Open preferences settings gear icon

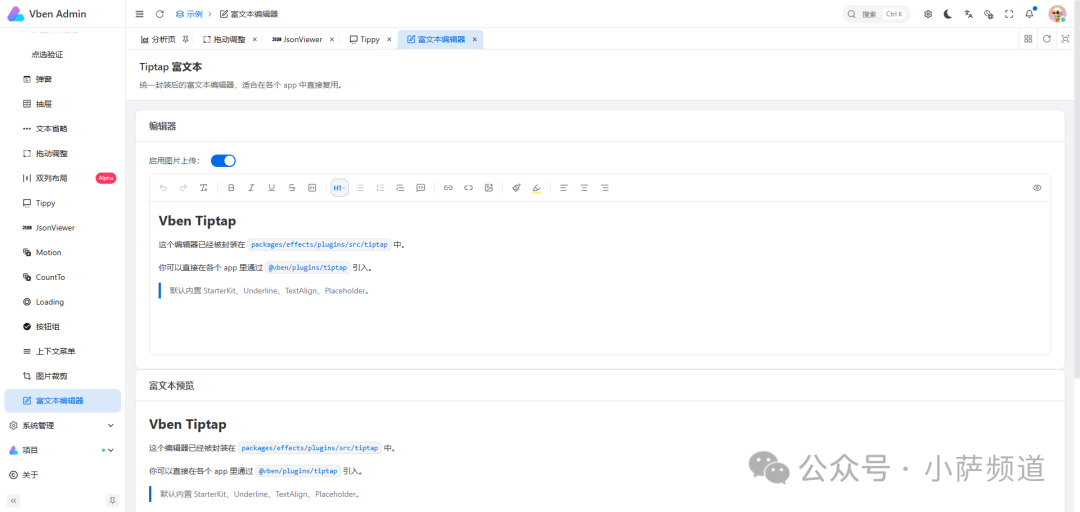(928, 14)
